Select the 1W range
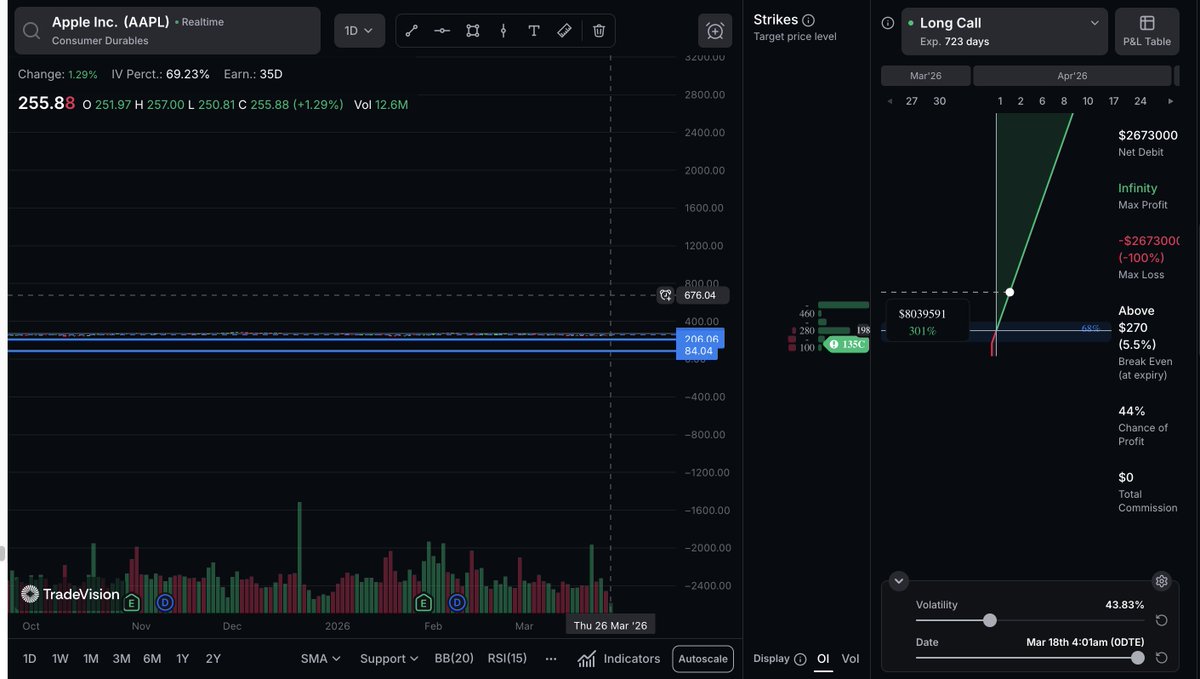This screenshot has width=1200, height=679. 60,659
